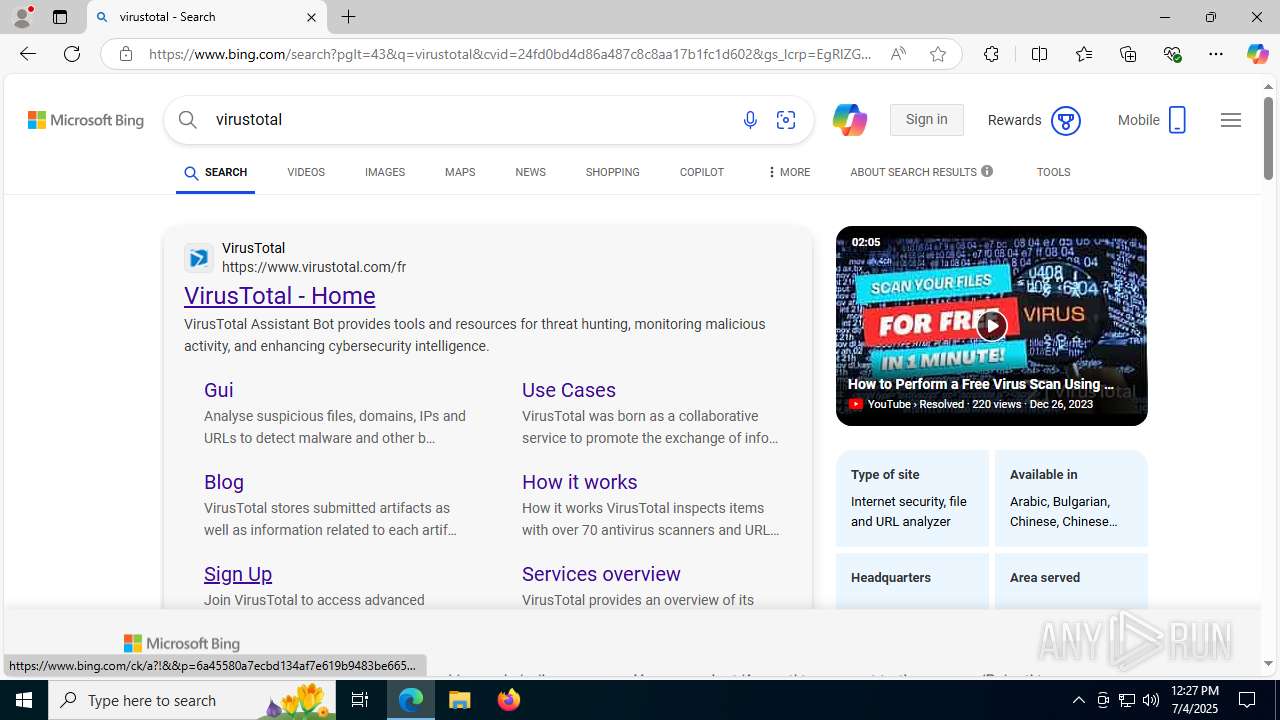Search using an image camera icon
Screen dimensions: 1280x720
pos(786,120)
